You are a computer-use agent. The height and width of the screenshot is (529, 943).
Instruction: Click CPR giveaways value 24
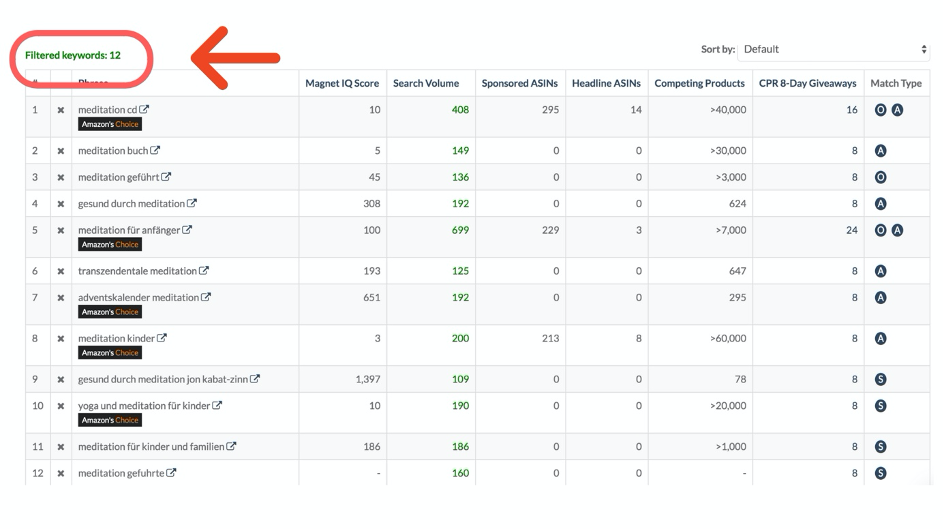[852, 230]
